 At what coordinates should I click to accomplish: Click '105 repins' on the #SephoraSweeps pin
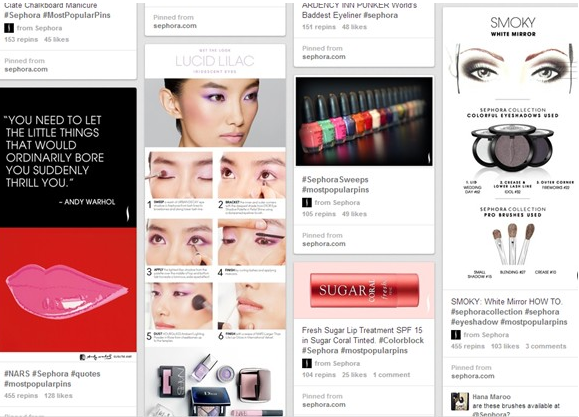(319, 214)
